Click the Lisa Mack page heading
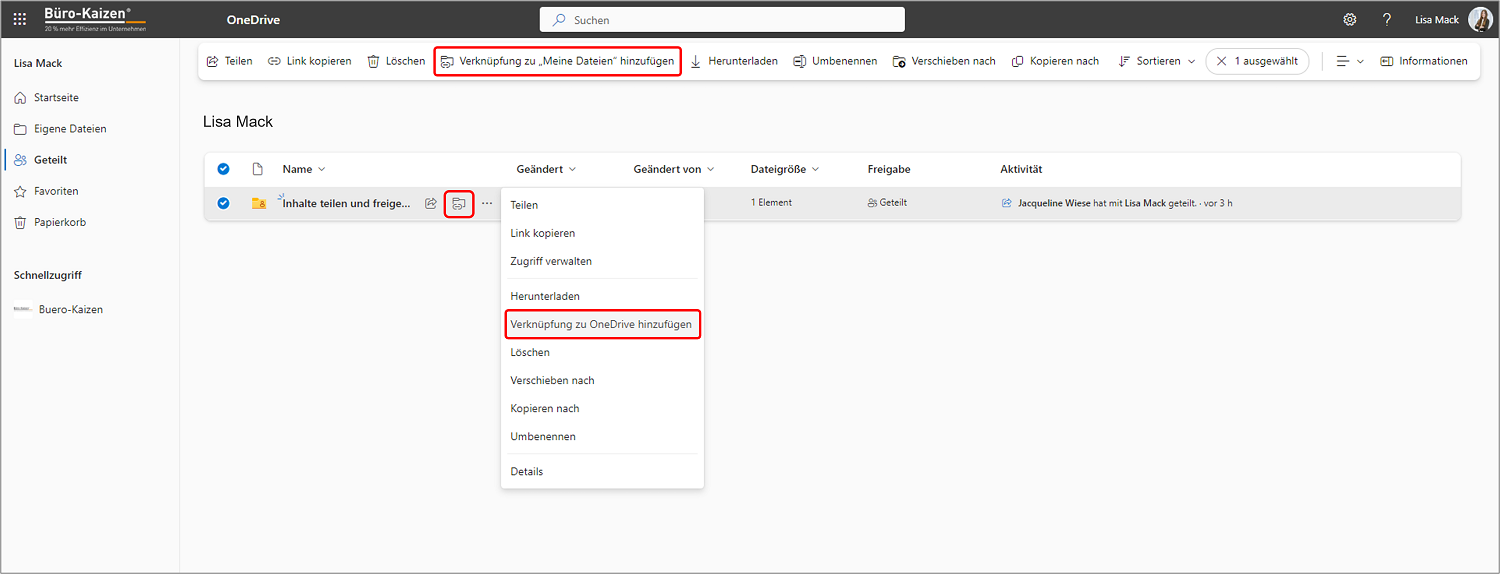Viewport: 1500px width, 574px height. click(x=238, y=121)
